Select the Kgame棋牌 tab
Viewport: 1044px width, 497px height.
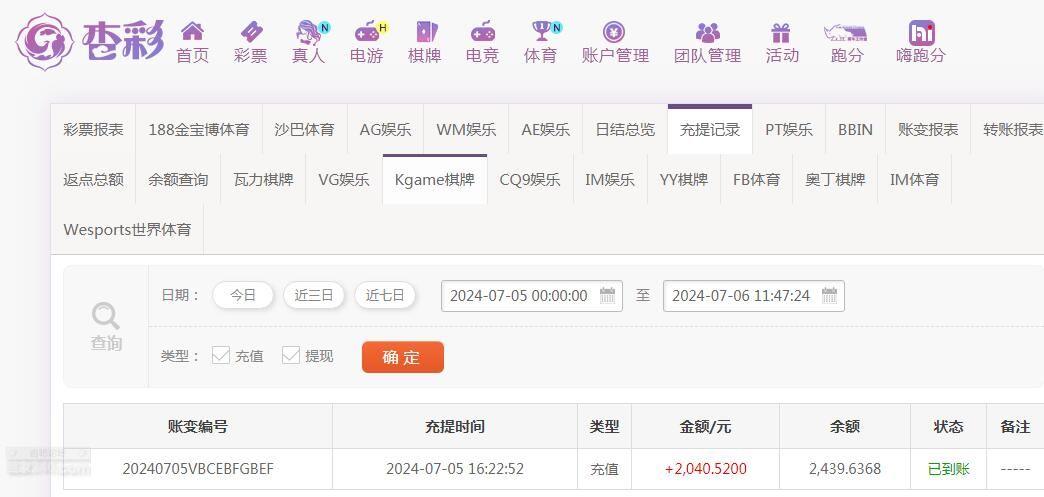(435, 179)
